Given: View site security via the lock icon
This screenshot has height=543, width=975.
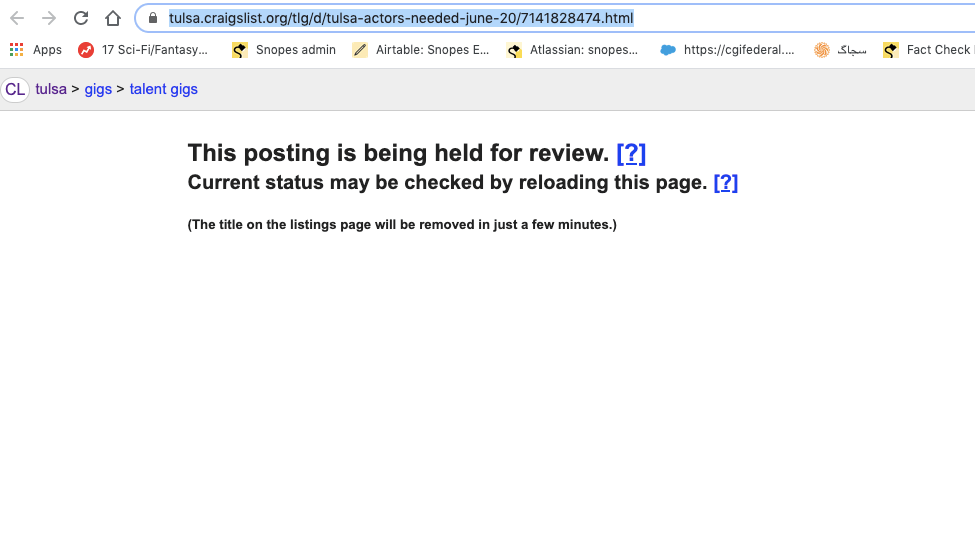Looking at the screenshot, I should click(x=153, y=18).
